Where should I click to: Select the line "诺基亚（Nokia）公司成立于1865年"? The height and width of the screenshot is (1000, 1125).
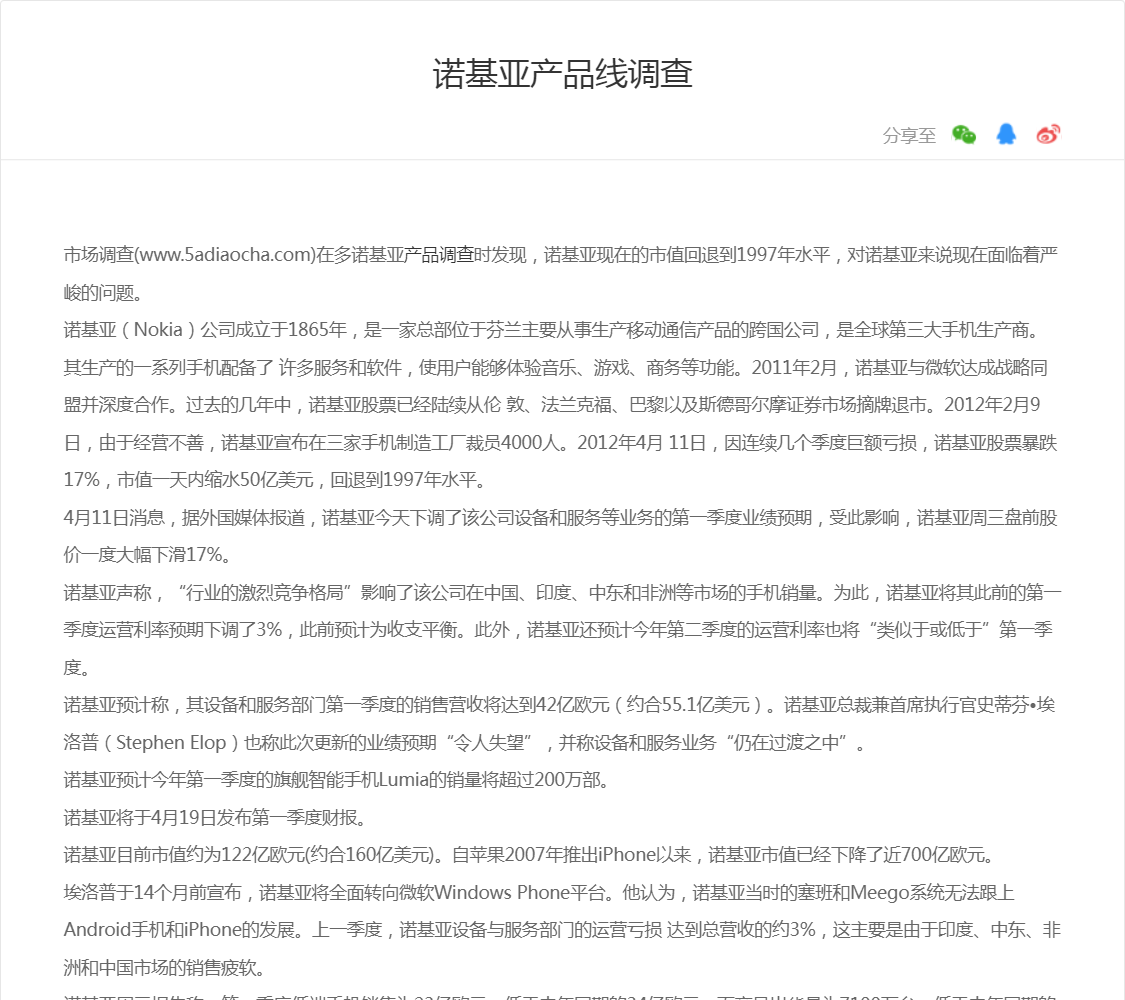[551, 330]
